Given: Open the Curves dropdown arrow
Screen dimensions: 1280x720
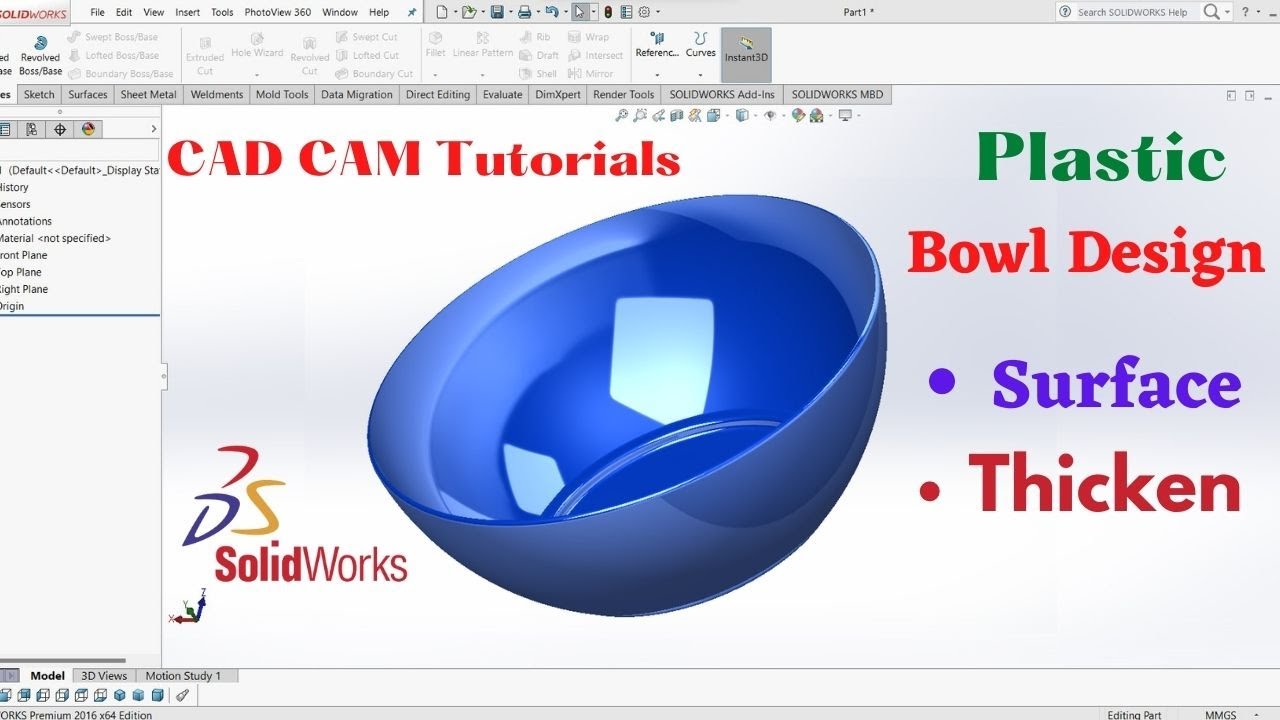Looking at the screenshot, I should point(700,74).
